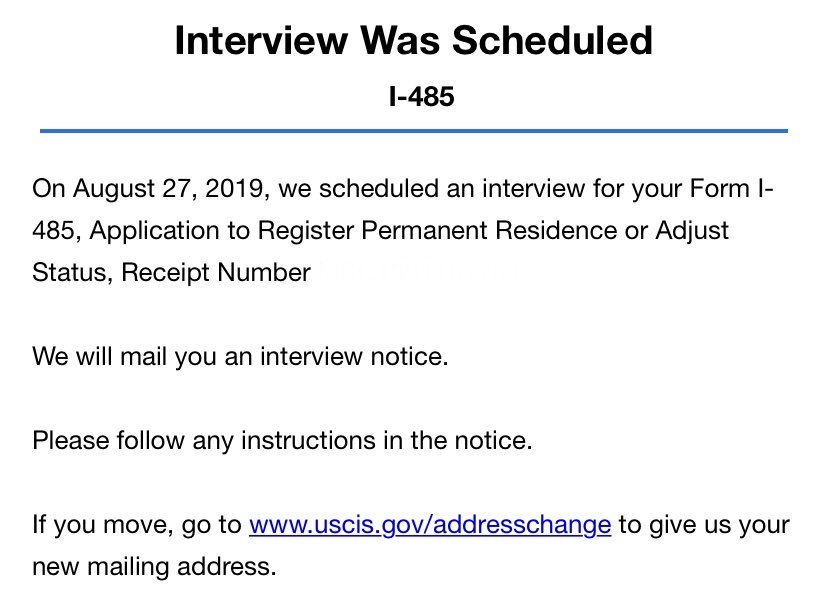Screen dimensions: 828x609
Task: Click "We will mail you an interview notice"
Action: click(x=240, y=357)
